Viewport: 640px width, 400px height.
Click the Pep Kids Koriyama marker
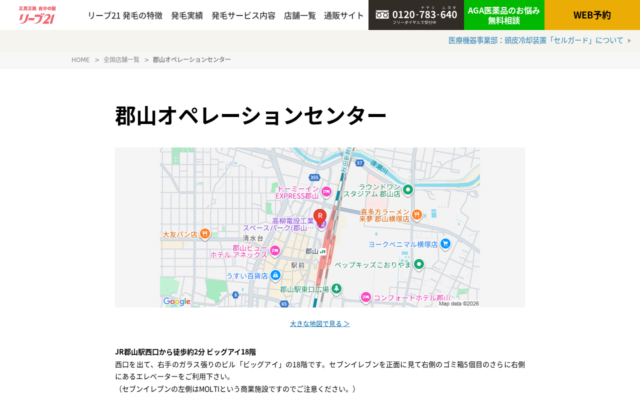421,264
